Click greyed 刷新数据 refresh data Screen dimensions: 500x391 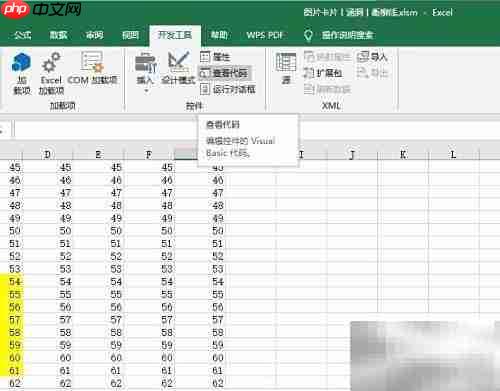(327, 89)
